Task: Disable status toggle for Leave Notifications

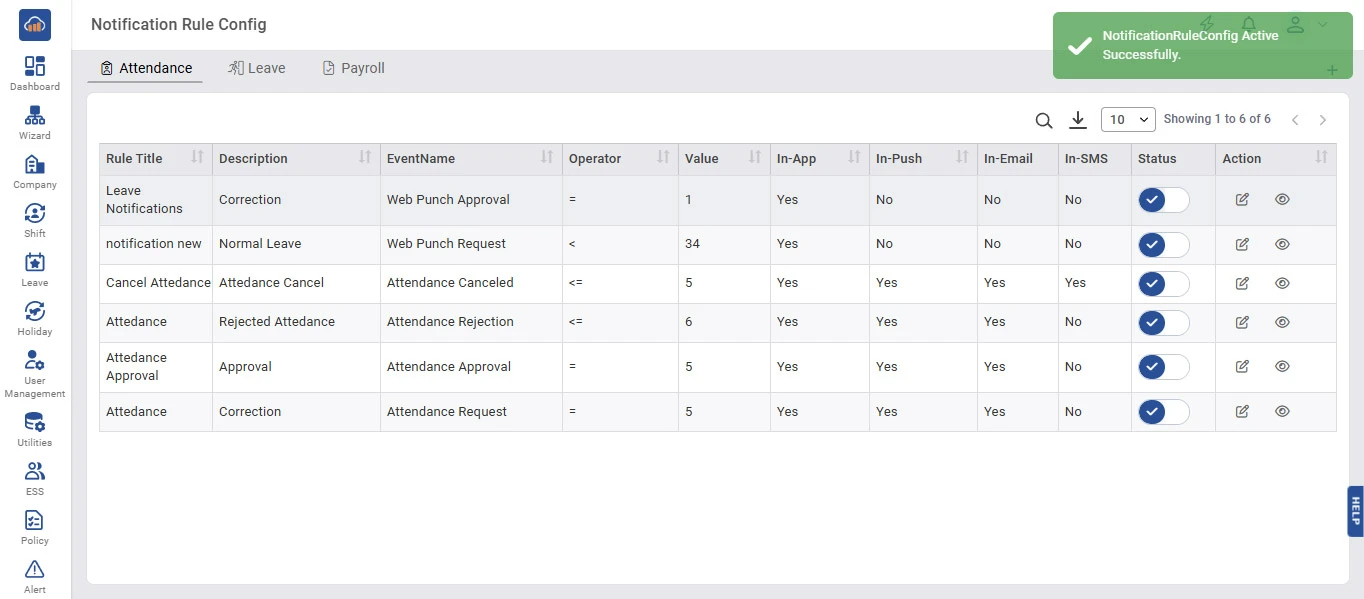Action: [x=1163, y=200]
